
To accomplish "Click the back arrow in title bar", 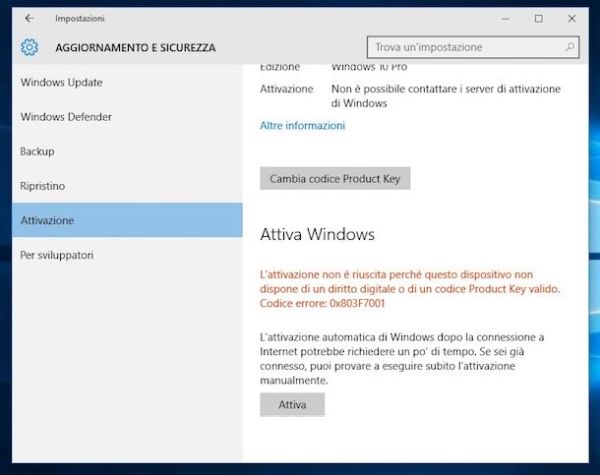I will tap(29, 18).
